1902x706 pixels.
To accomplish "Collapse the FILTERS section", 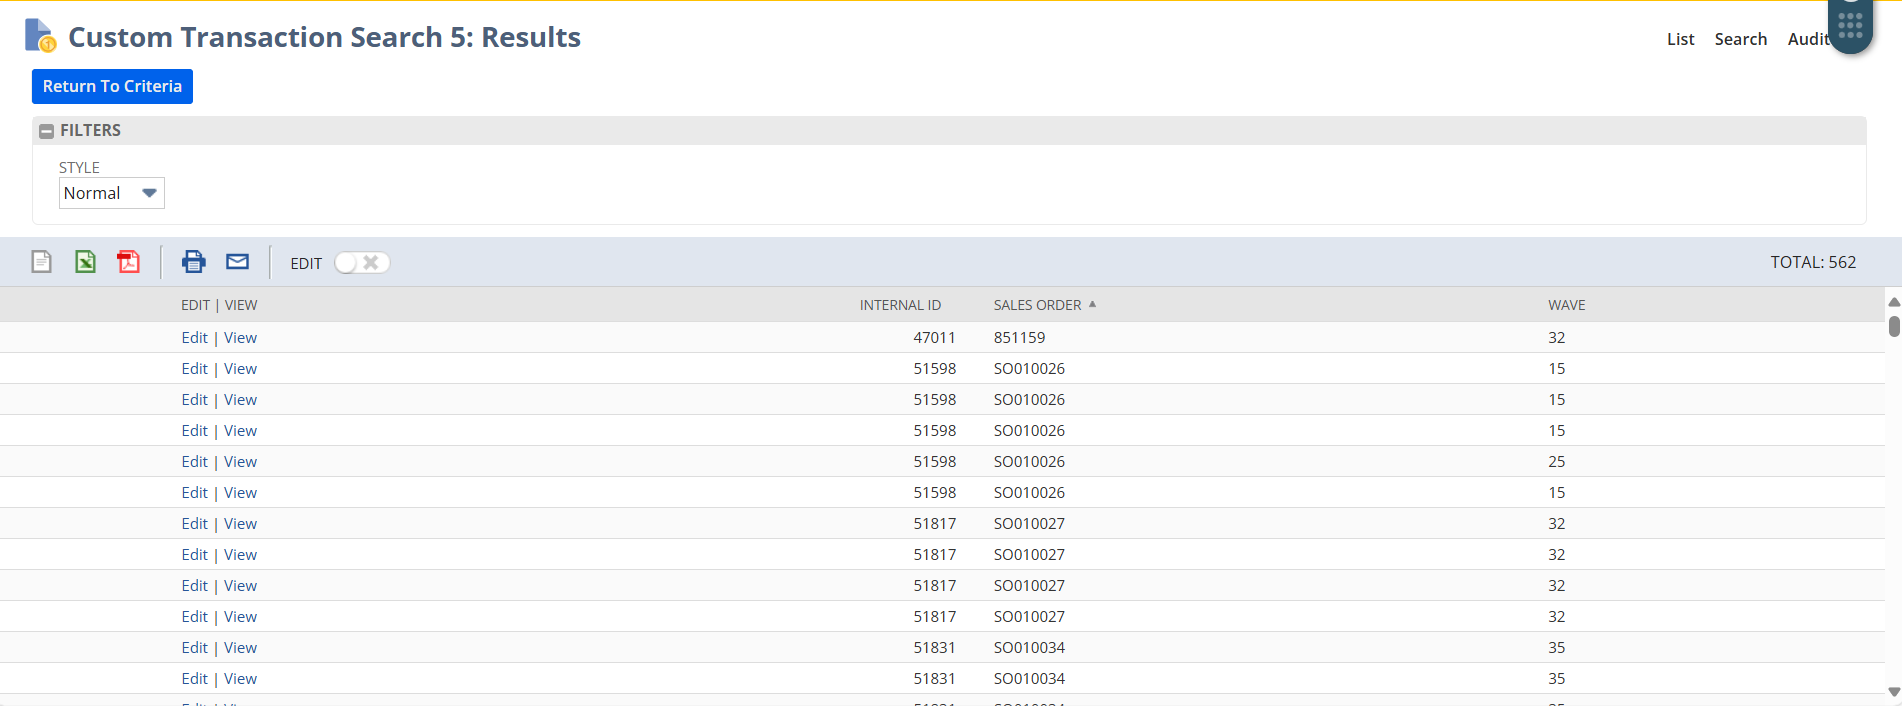I will point(46,131).
